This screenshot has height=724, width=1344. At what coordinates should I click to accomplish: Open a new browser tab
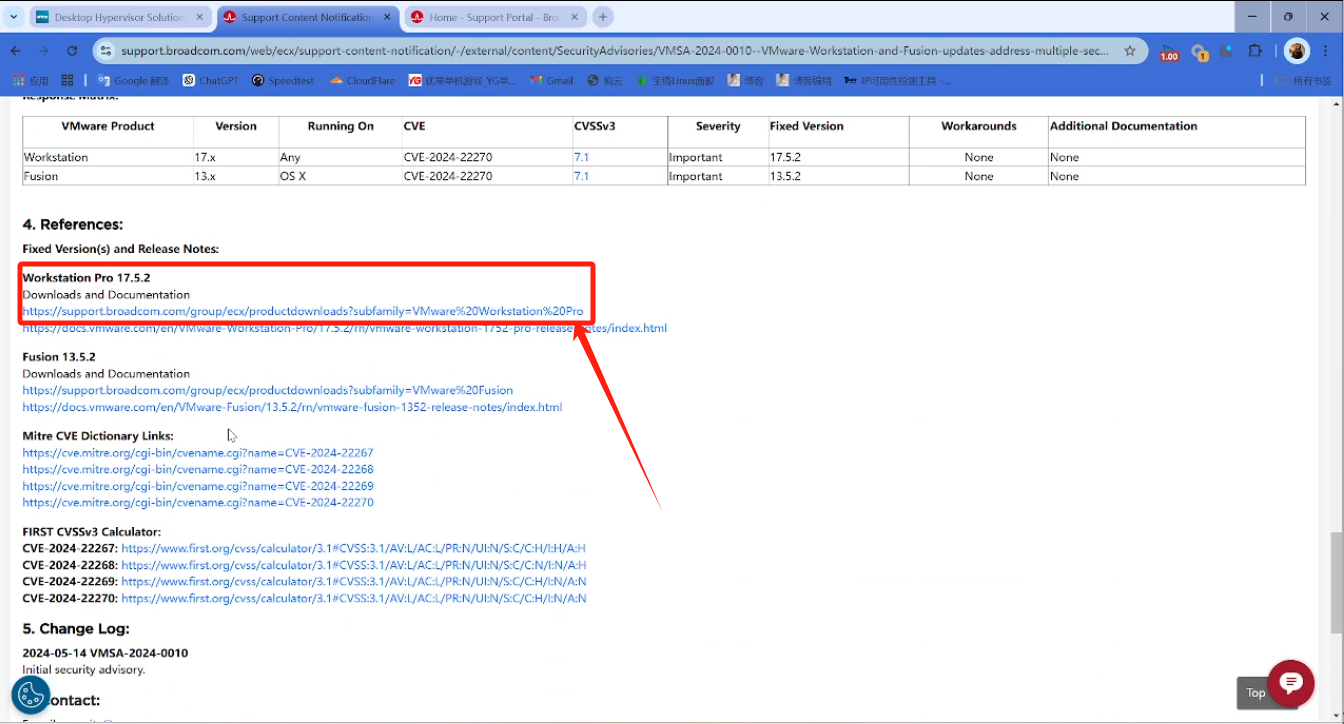tap(603, 17)
